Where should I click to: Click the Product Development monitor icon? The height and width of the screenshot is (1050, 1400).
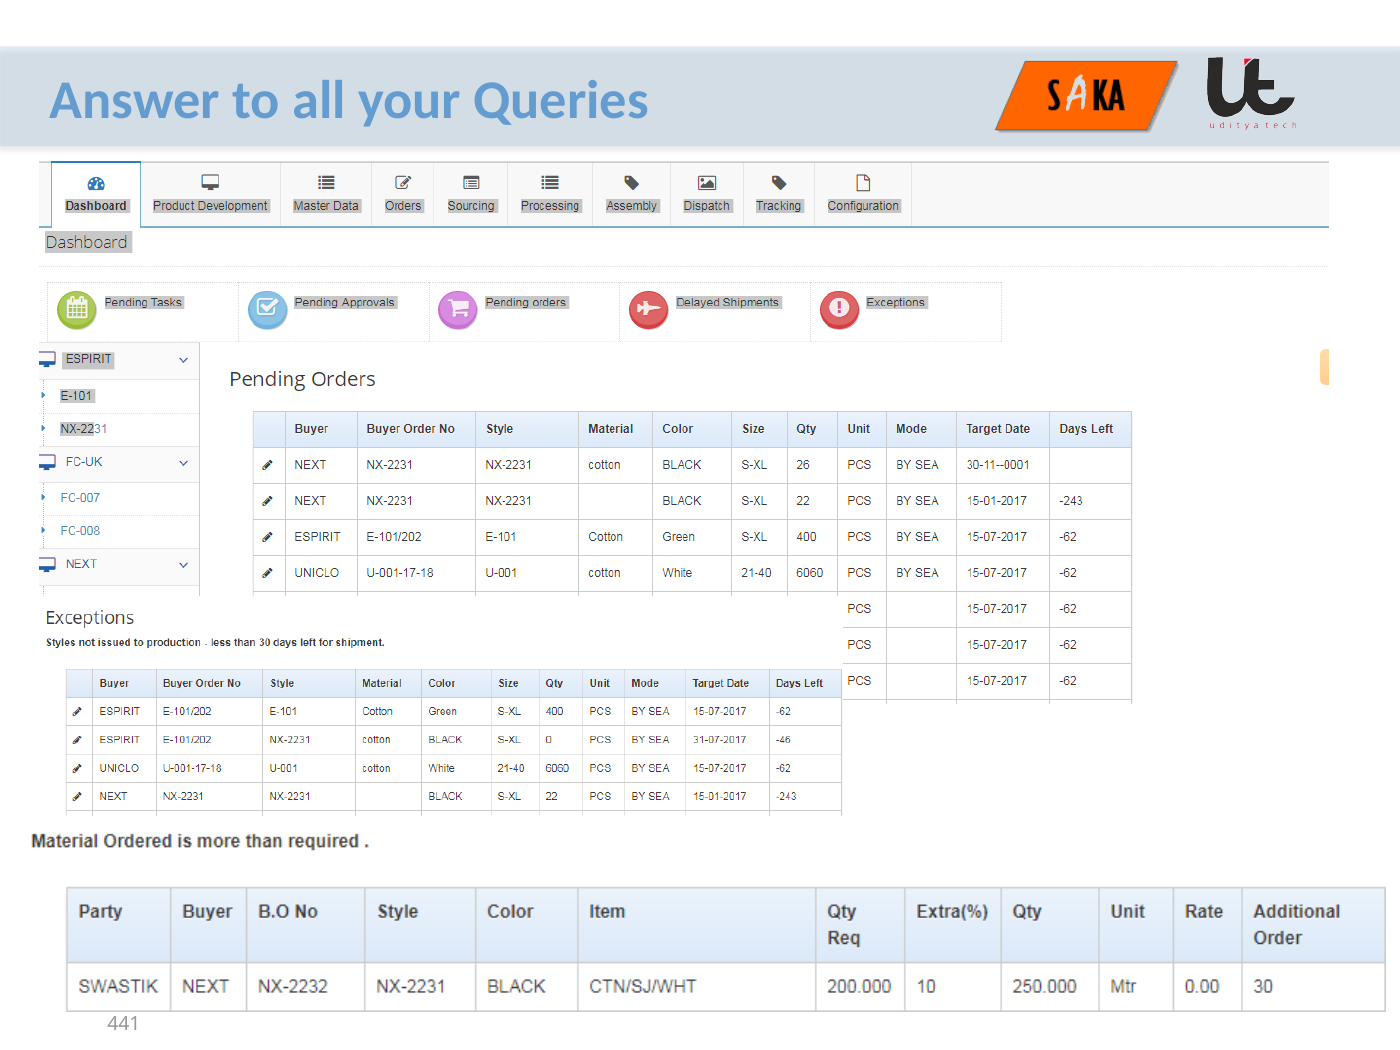point(210,183)
